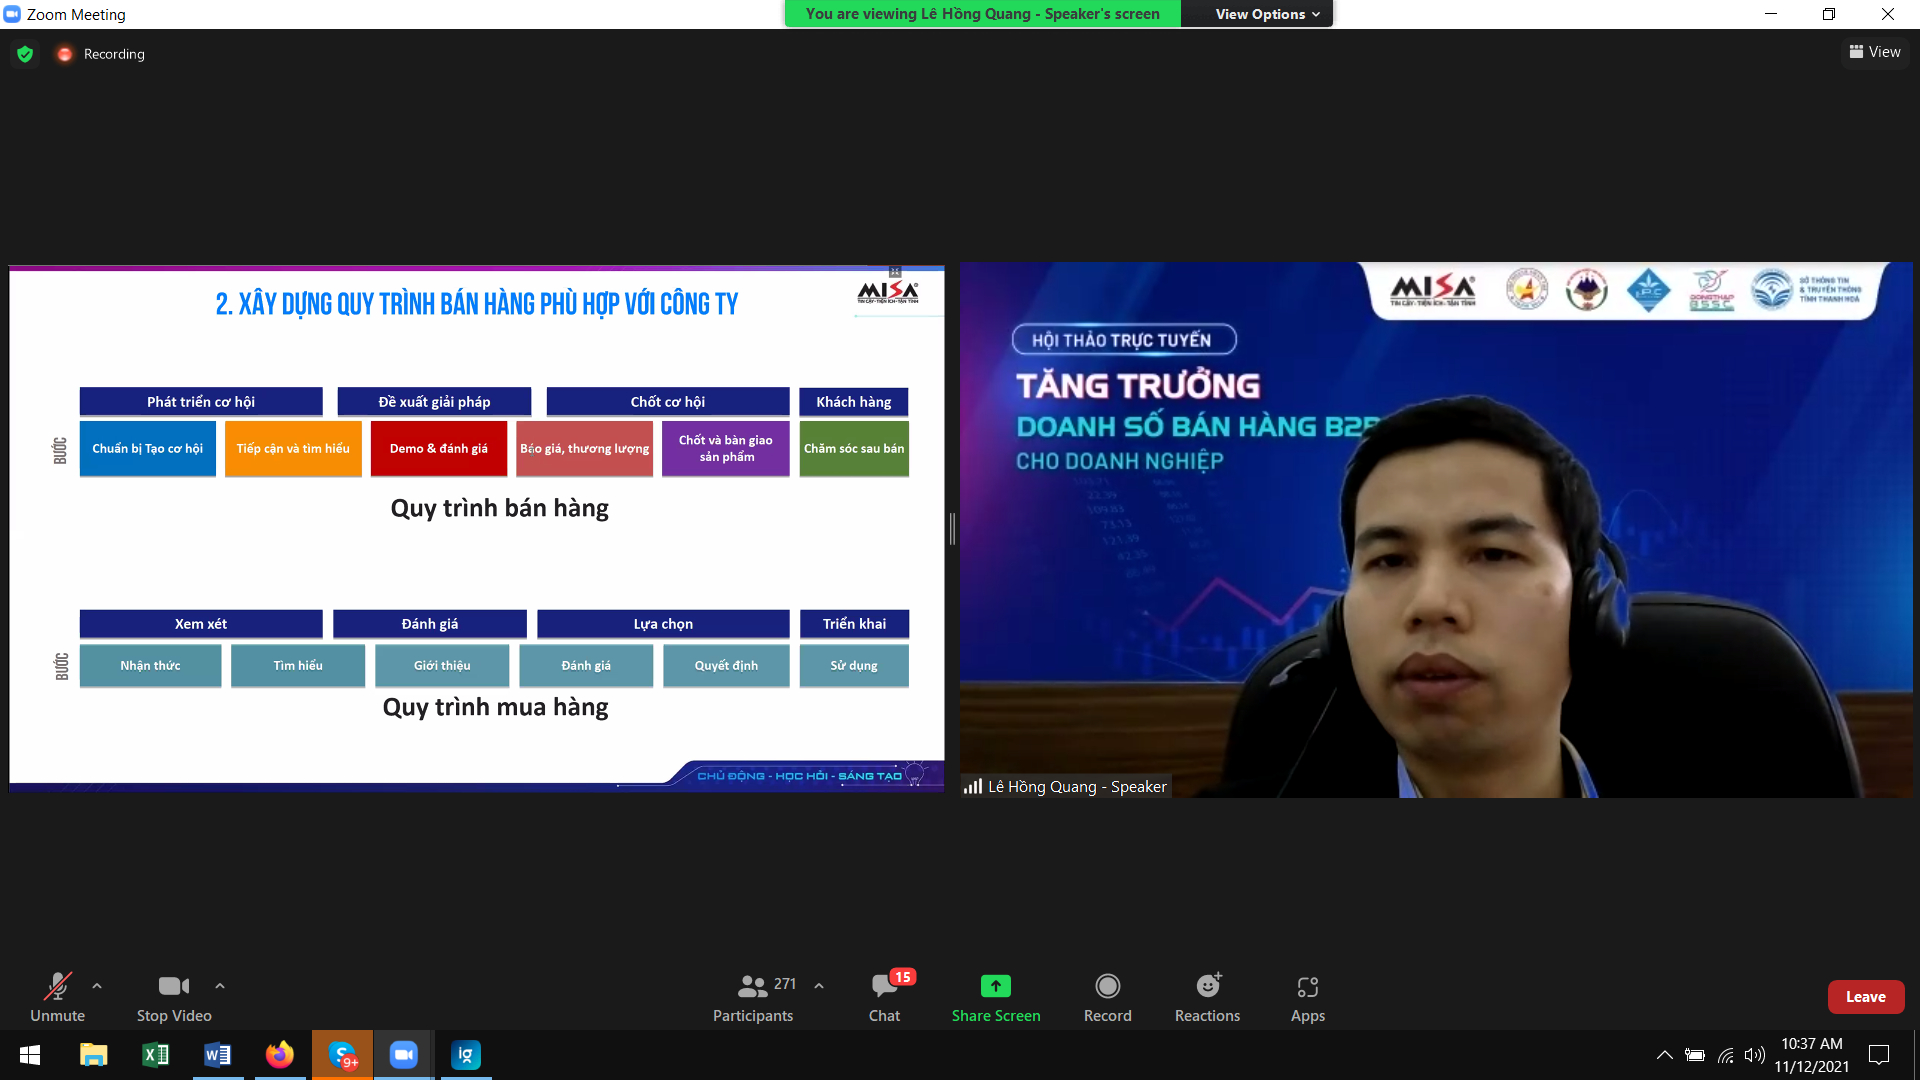Grab the divider between slide and video
Screen dimensions: 1920x1080
(x=952, y=529)
